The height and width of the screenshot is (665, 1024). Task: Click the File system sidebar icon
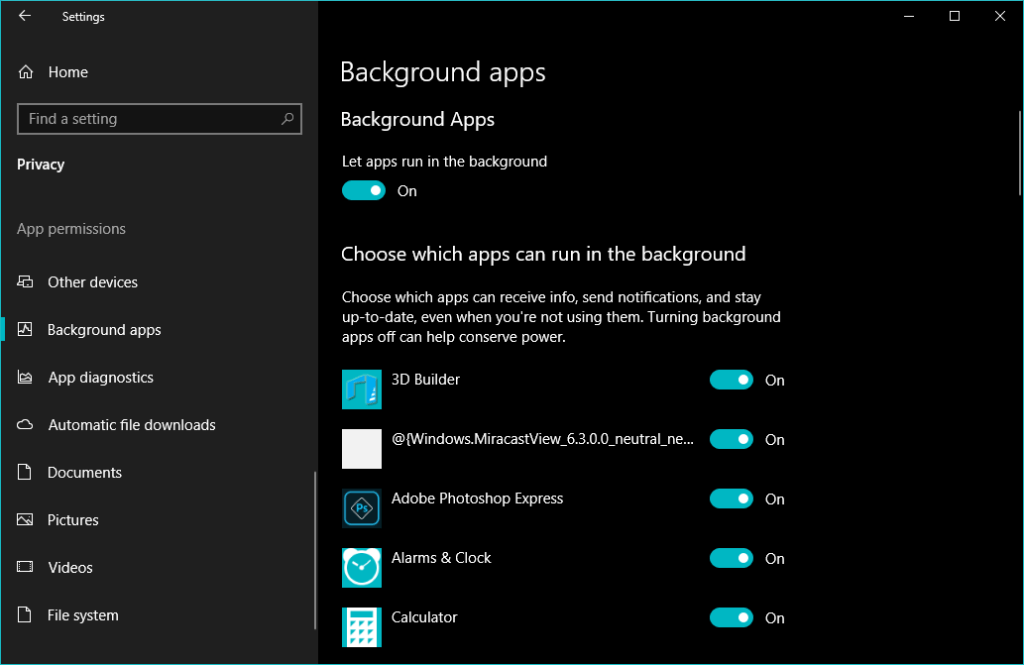click(x=27, y=615)
